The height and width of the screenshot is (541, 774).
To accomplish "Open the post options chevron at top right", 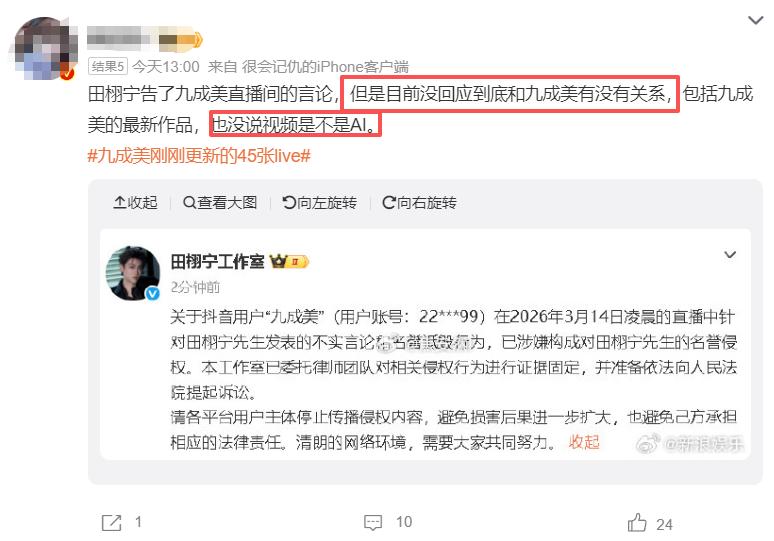I will 755,20.
